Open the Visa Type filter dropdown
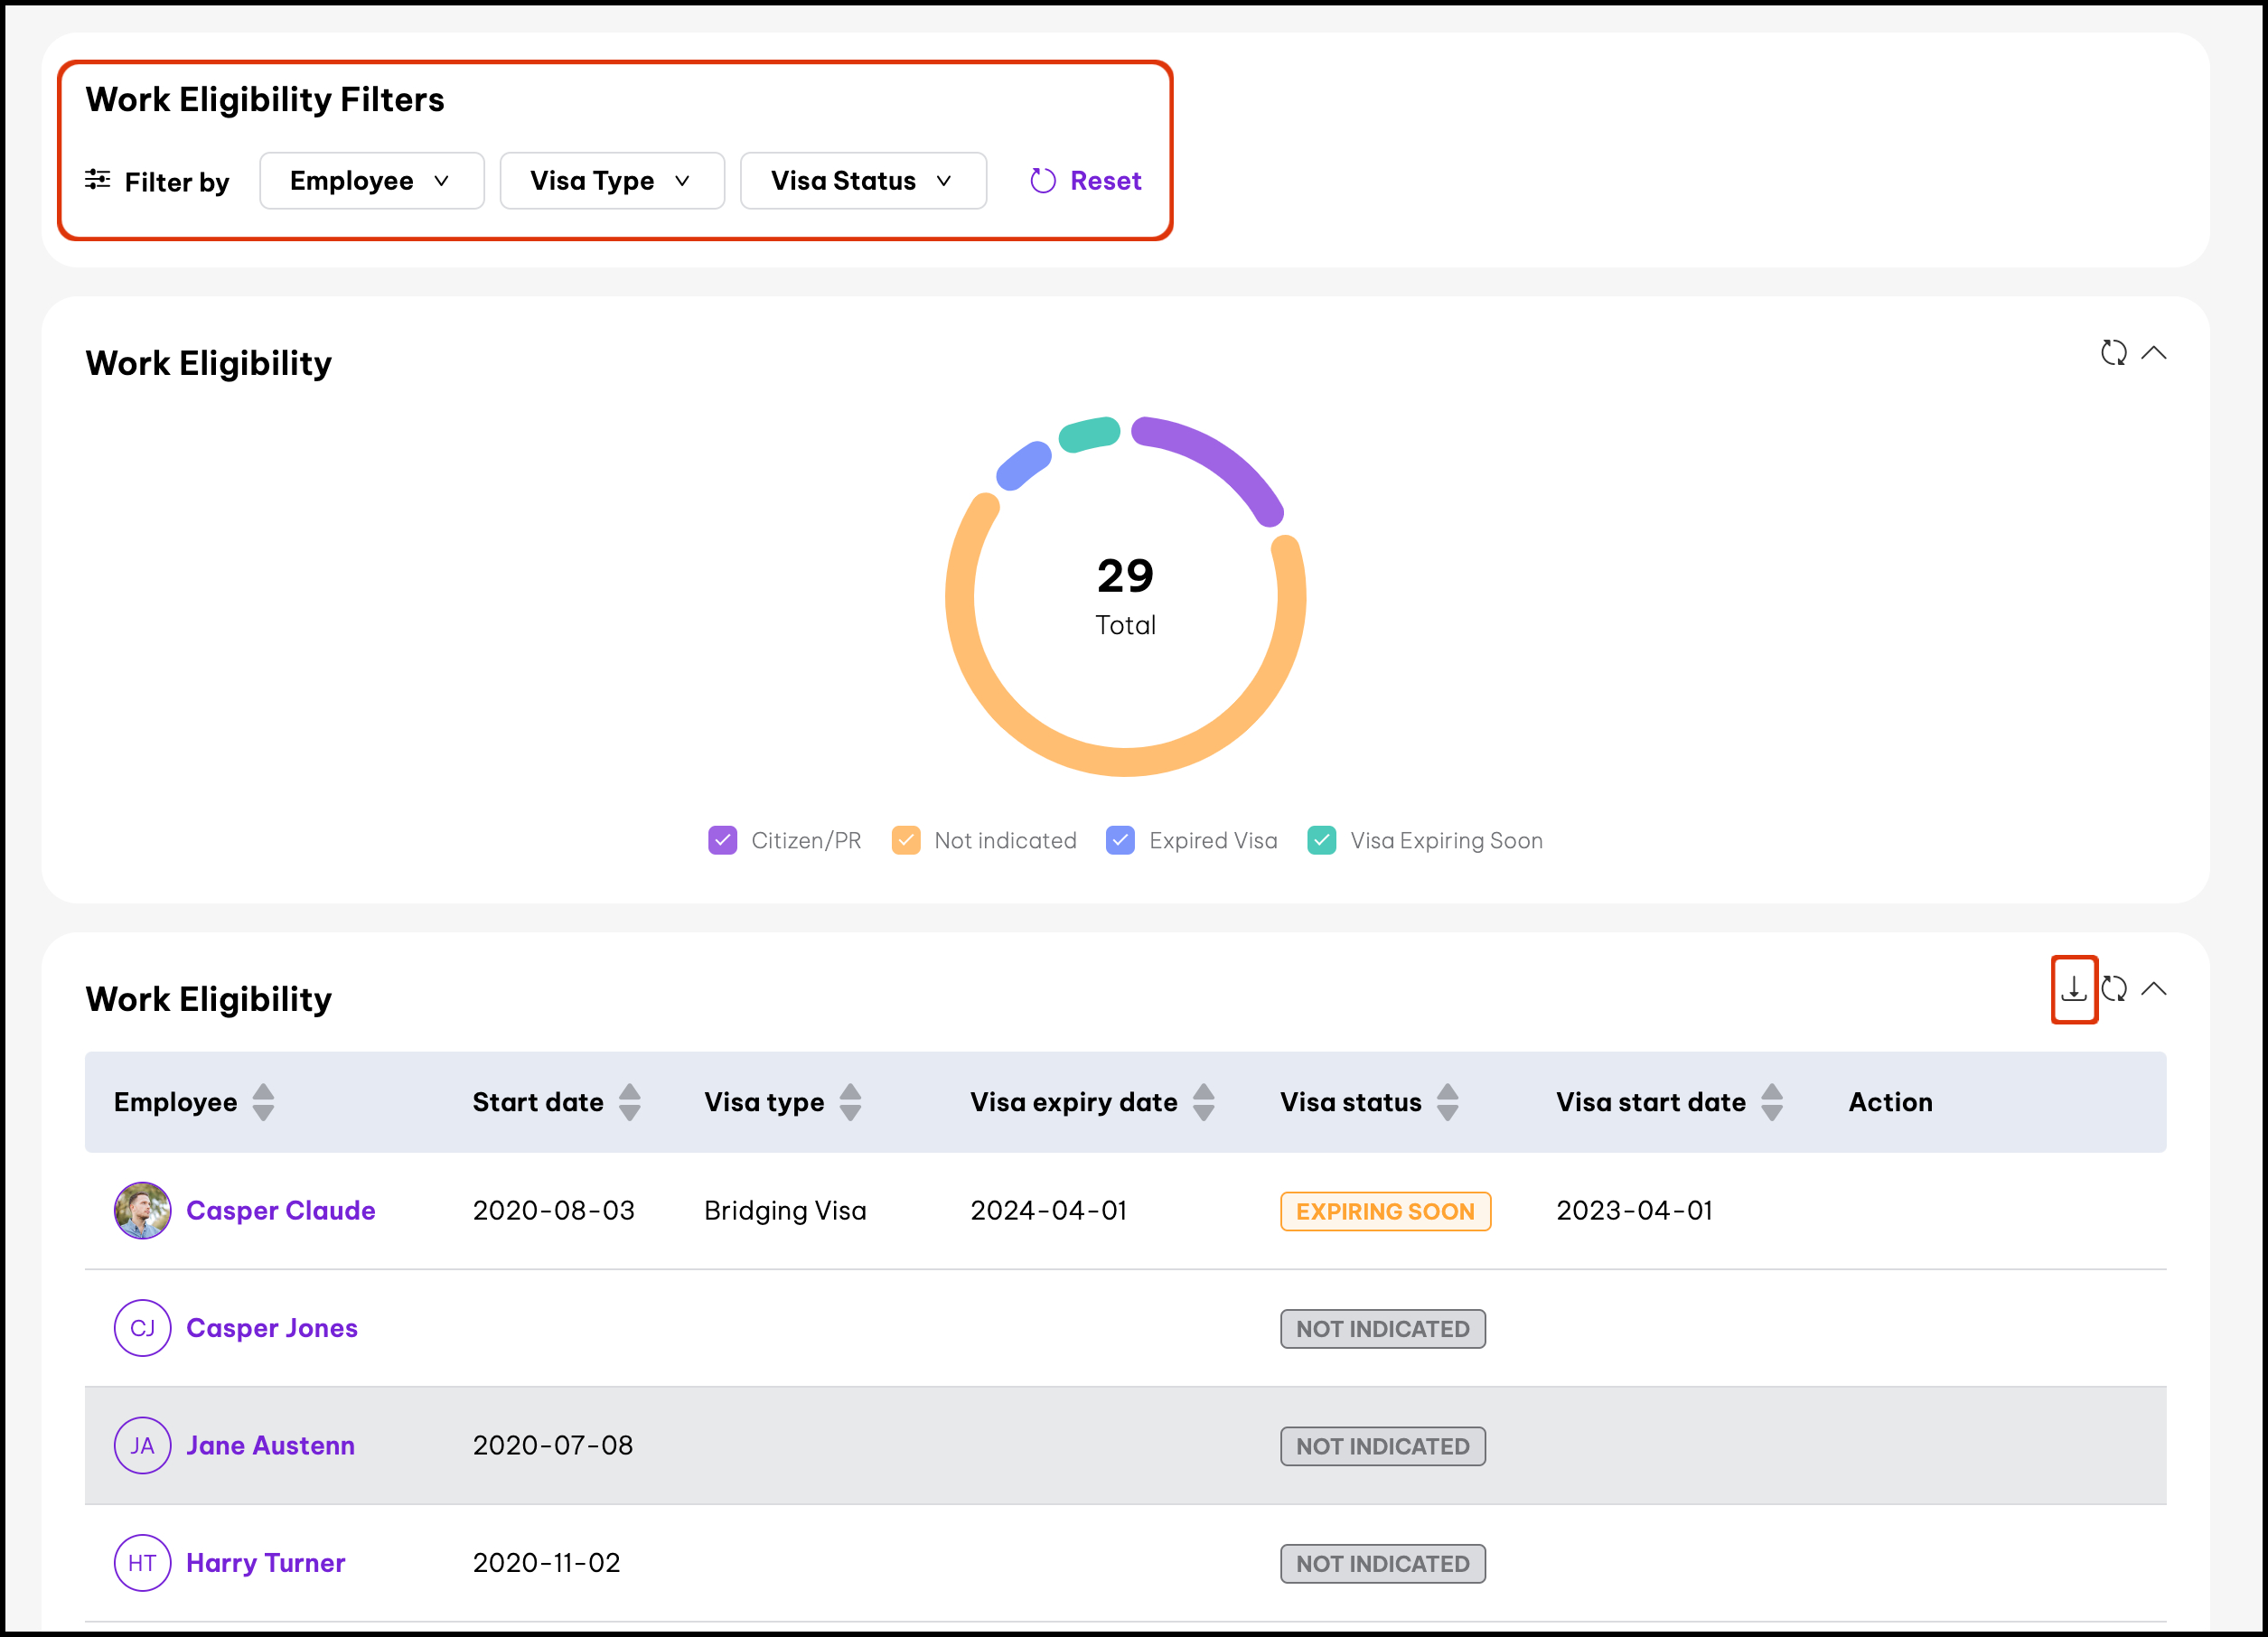Screen dimensions: 2268x1637 click(611, 181)
